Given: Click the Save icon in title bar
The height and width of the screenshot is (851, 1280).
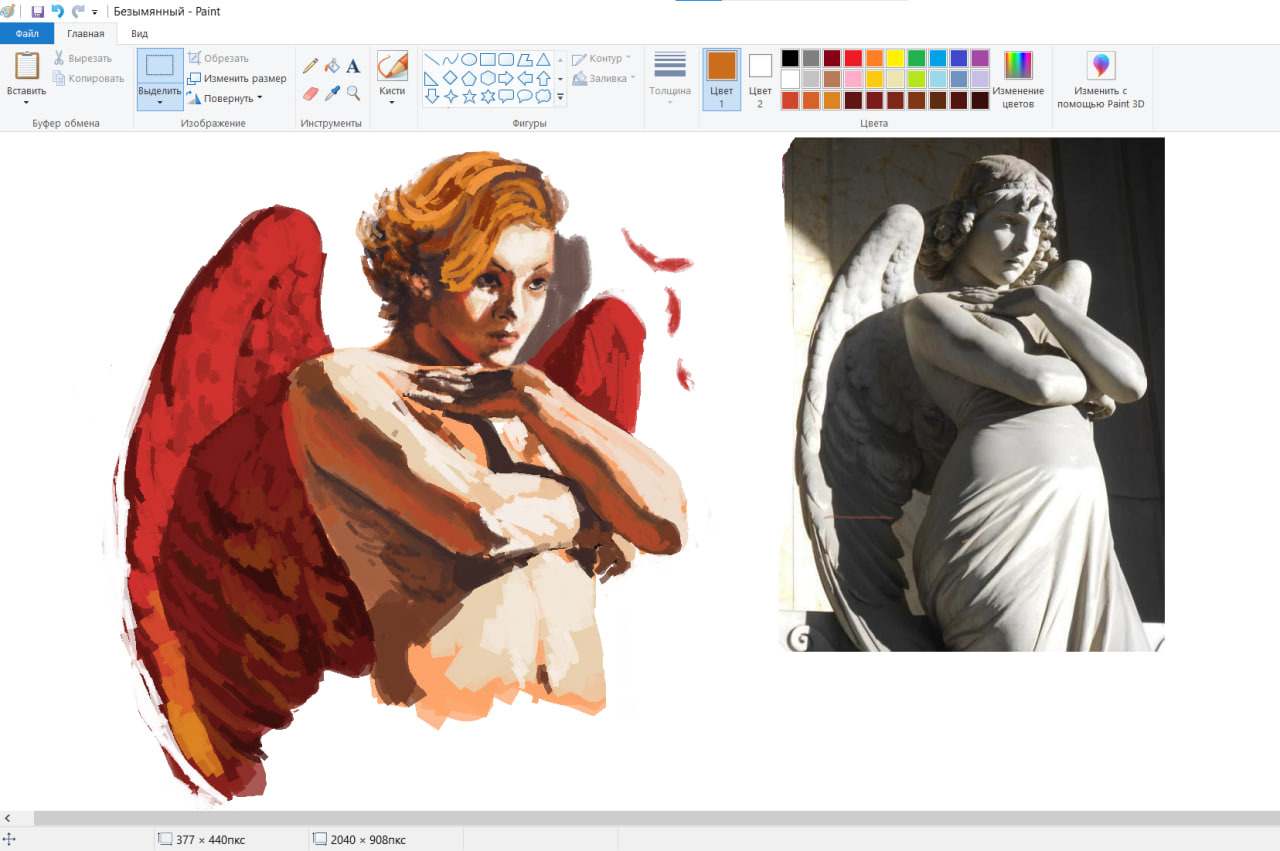Looking at the screenshot, I should [x=38, y=11].
